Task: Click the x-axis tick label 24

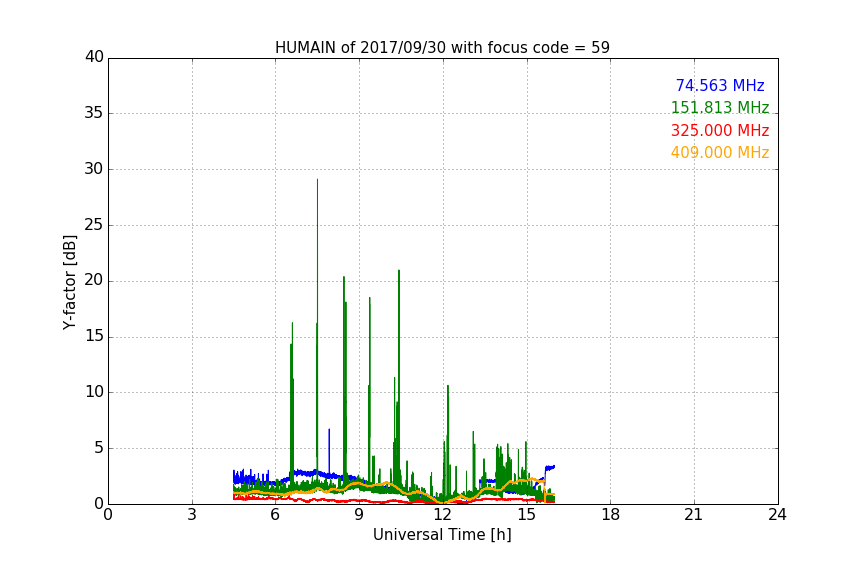Action: [777, 515]
